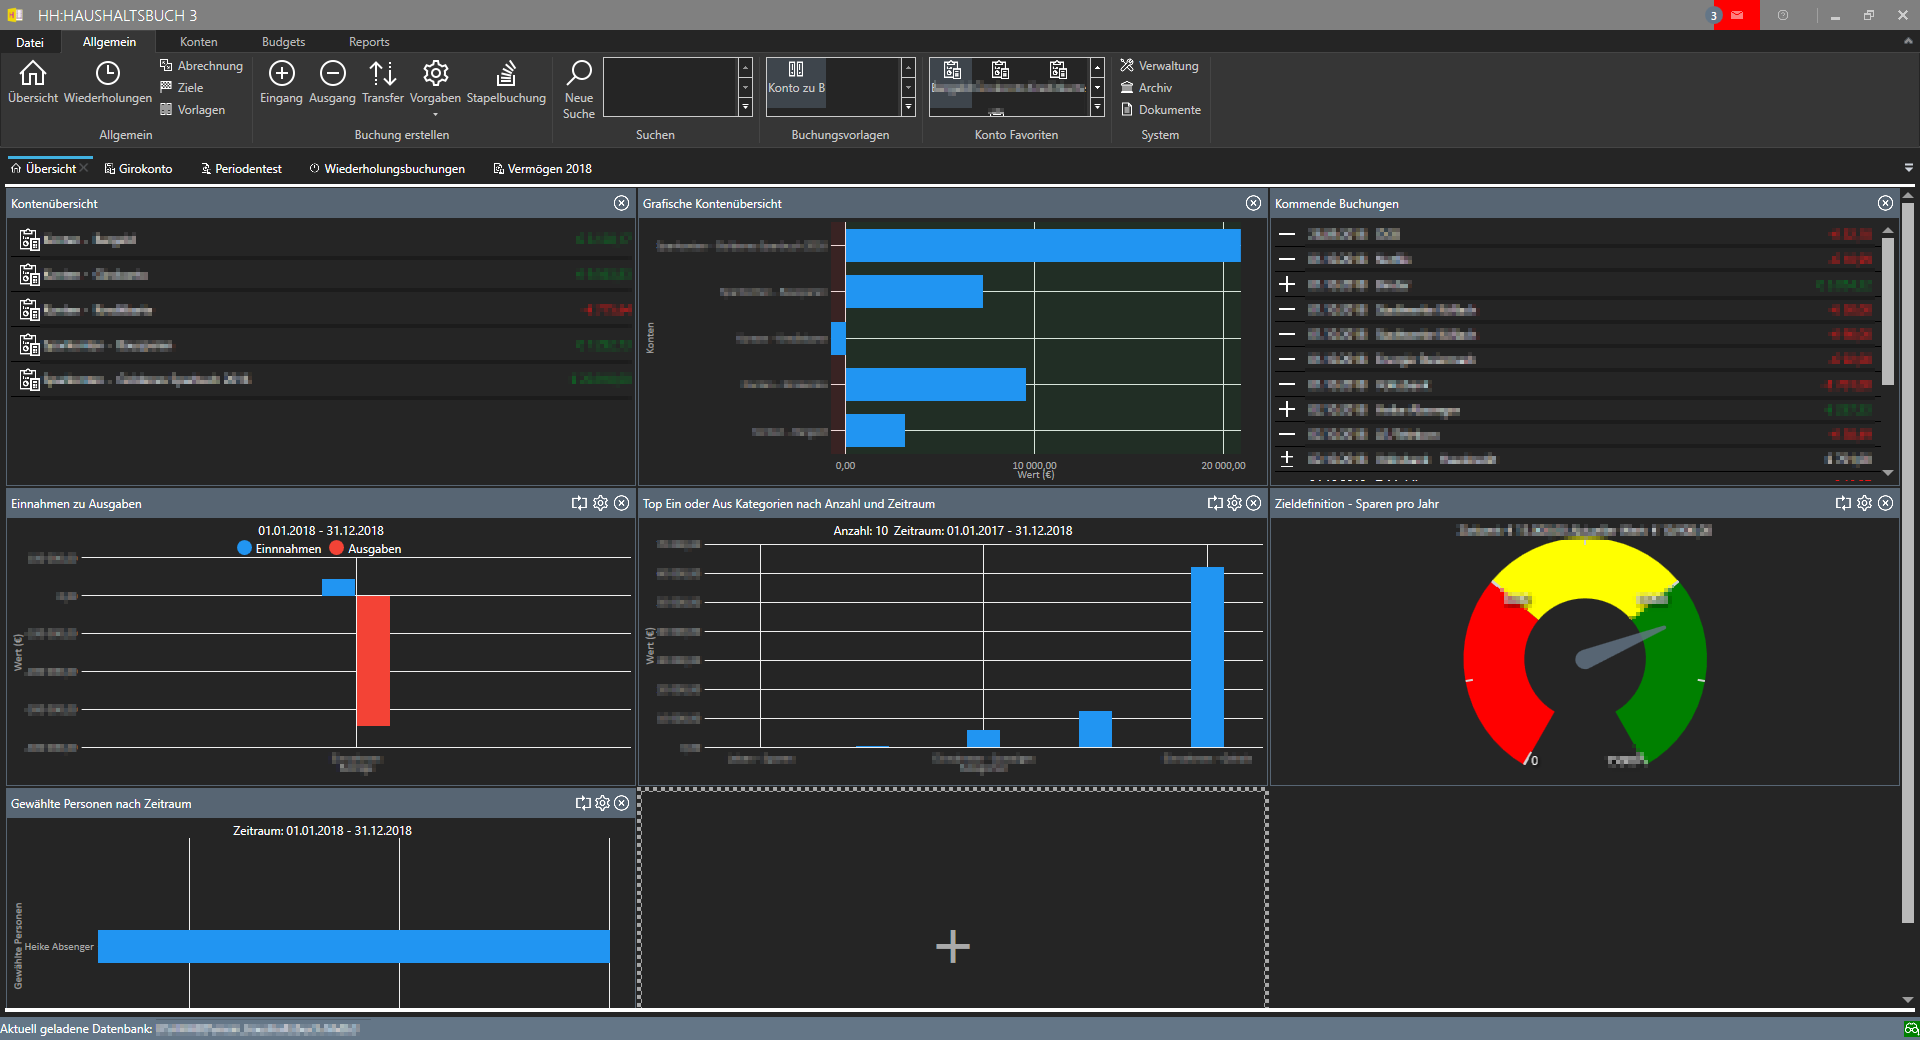This screenshot has width=1920, height=1040.
Task: Open settings of Einnahmen zu Ausgaben
Action: (600, 503)
